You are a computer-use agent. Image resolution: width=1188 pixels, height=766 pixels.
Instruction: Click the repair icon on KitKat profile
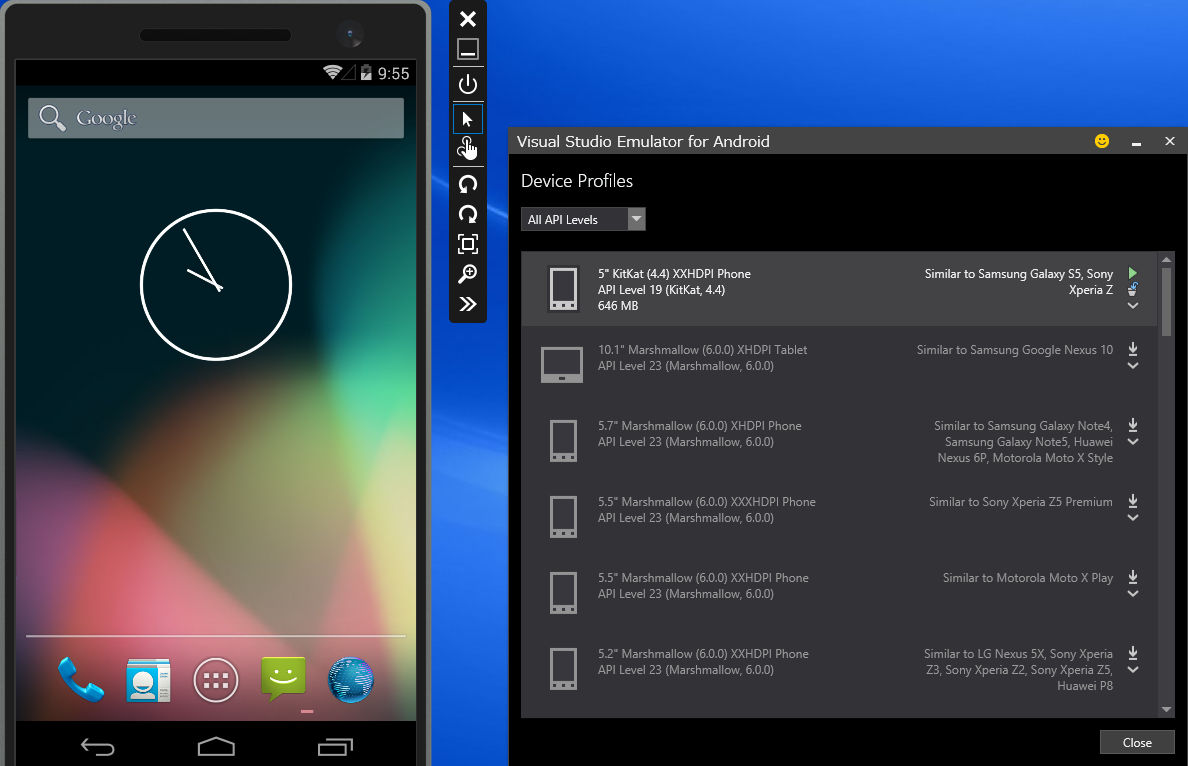click(1132, 289)
